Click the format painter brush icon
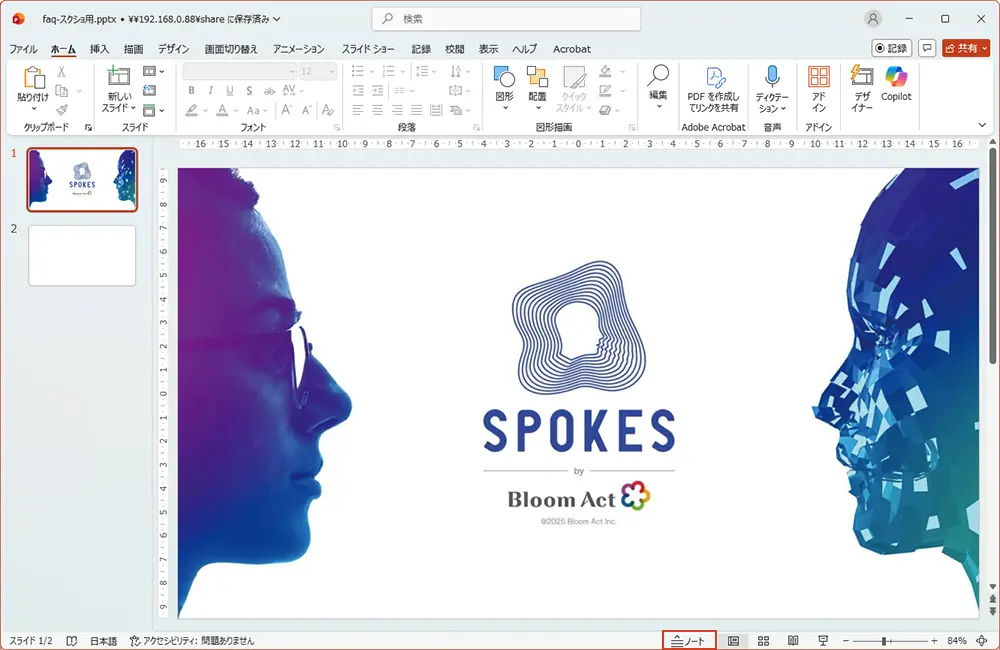 pyautogui.click(x=61, y=110)
